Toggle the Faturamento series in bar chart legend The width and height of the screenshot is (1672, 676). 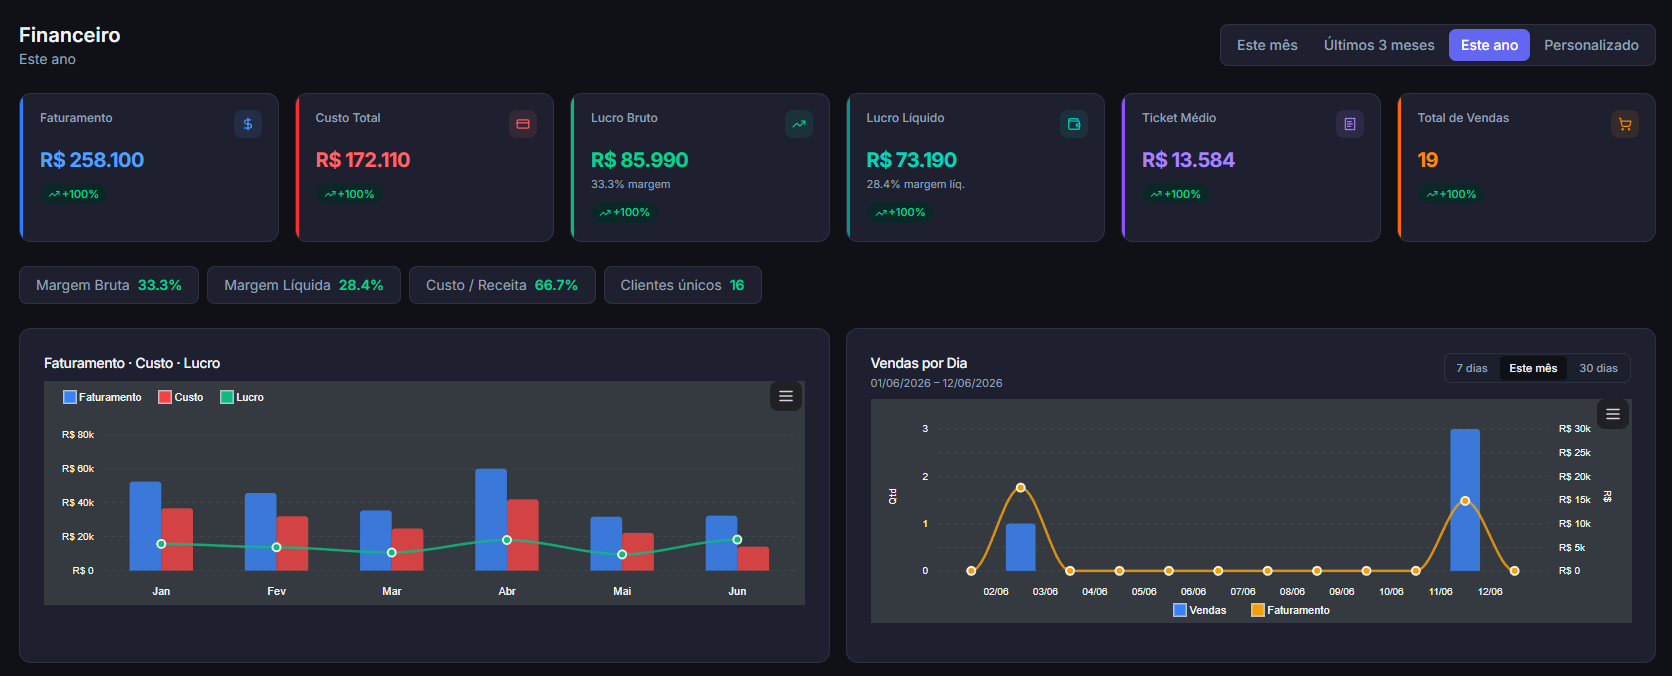pyautogui.click(x=102, y=397)
